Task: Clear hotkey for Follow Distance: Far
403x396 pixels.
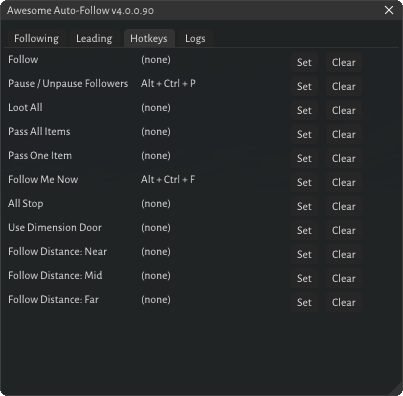Action: click(344, 302)
